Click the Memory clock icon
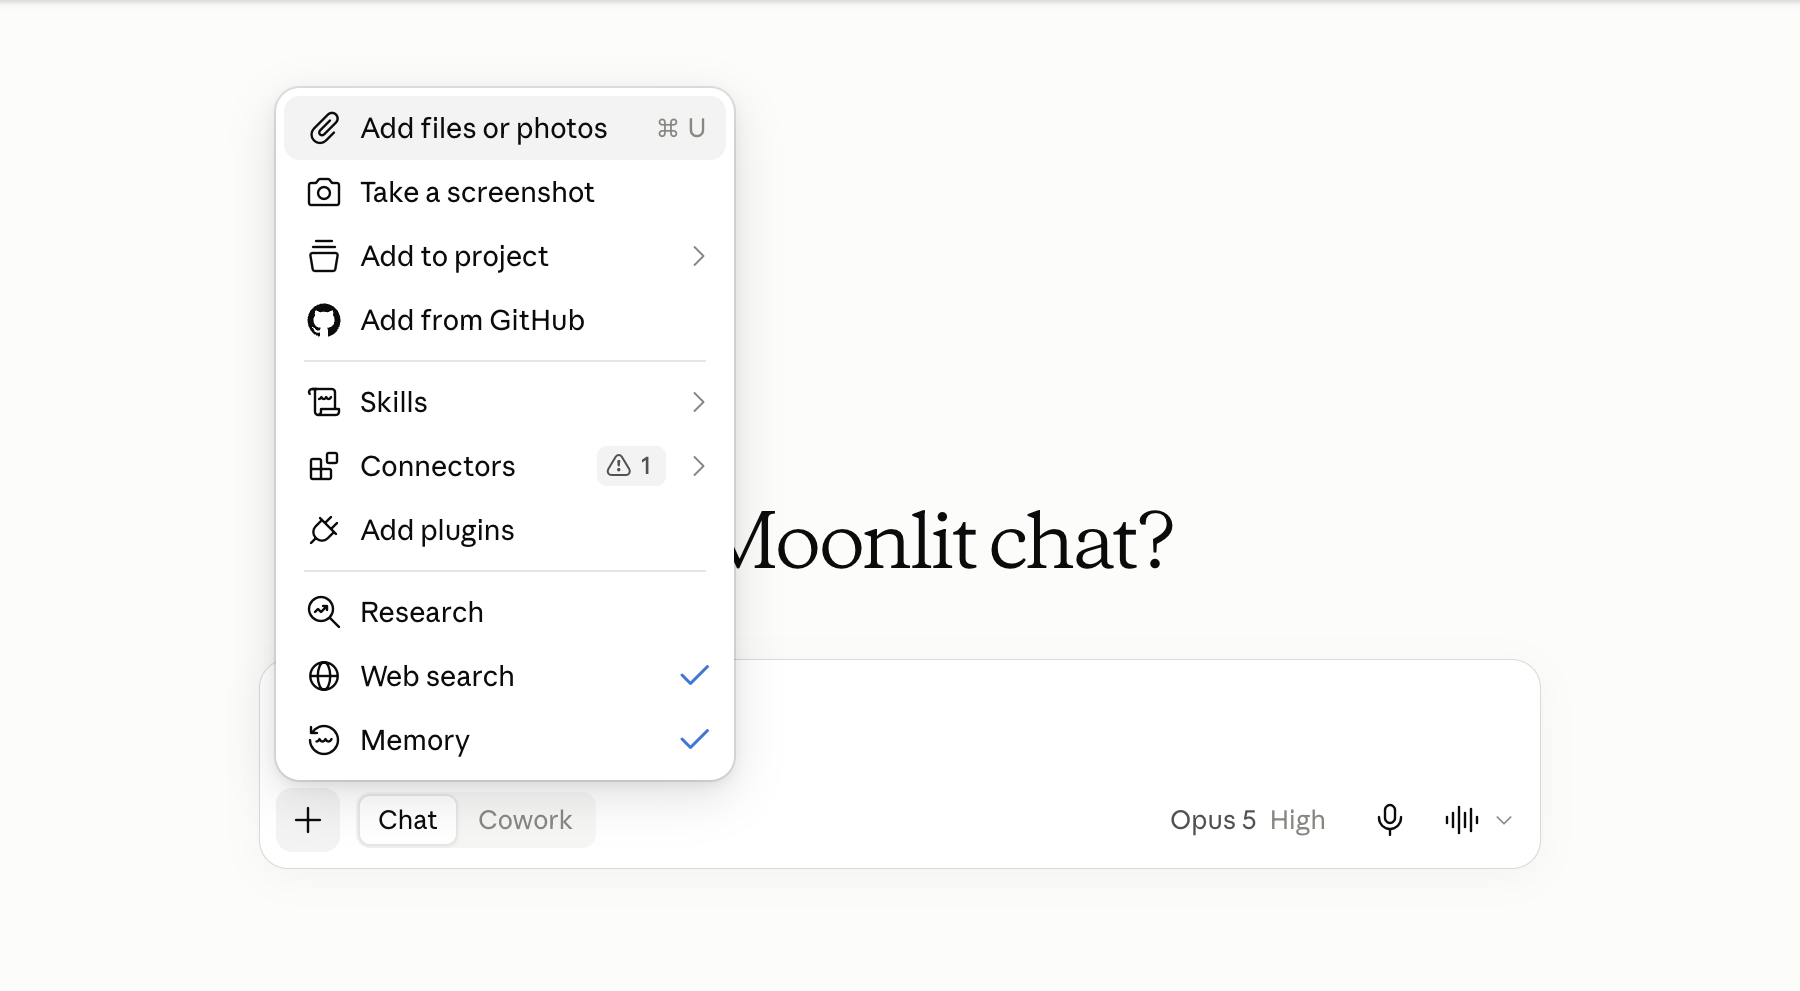The height and width of the screenshot is (991, 1800). point(324,740)
